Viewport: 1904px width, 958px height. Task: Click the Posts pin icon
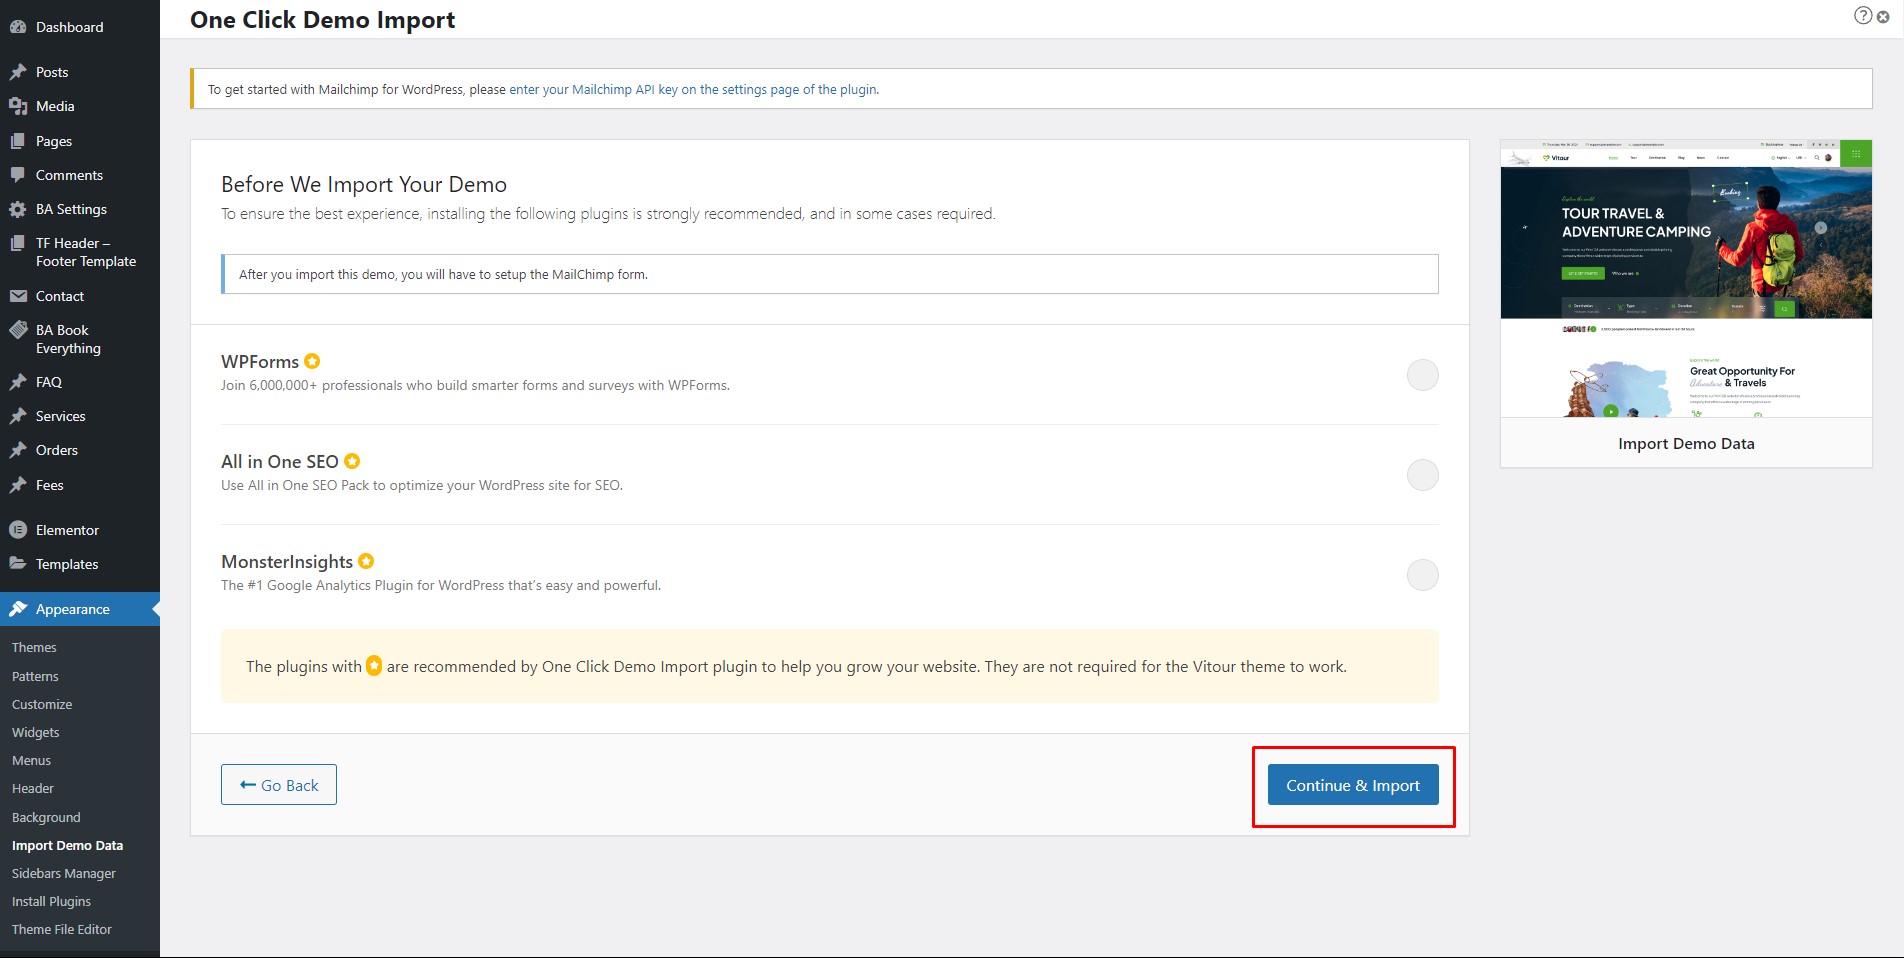(x=18, y=72)
